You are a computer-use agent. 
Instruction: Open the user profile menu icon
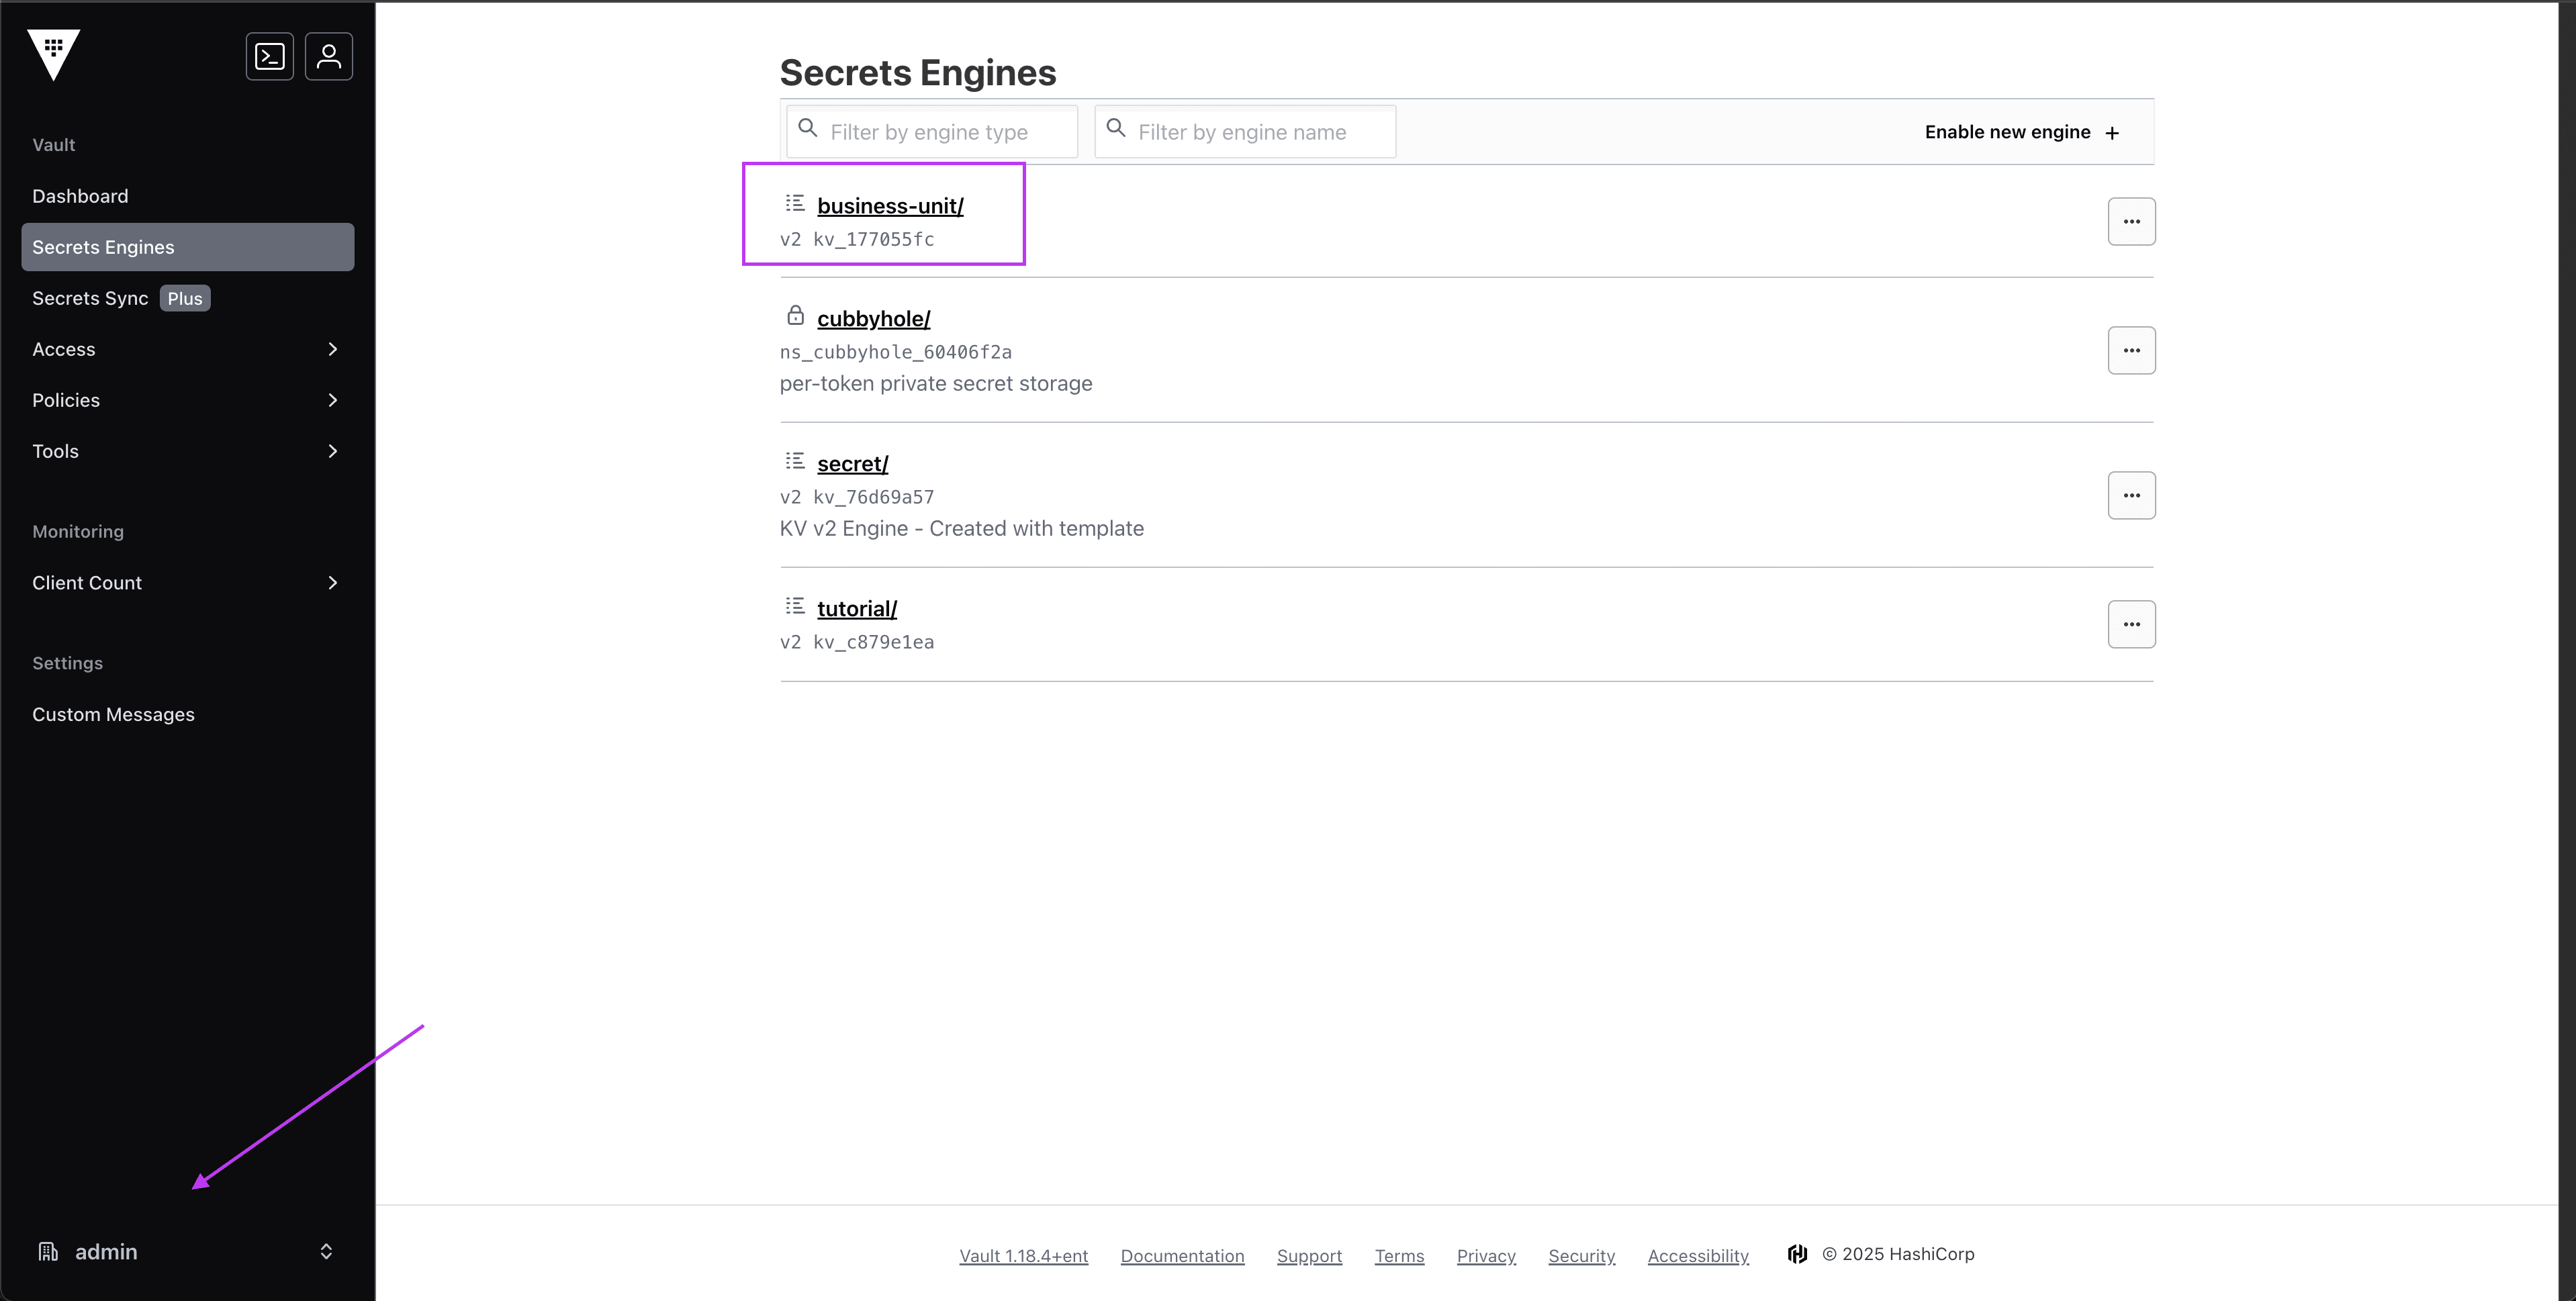pos(329,56)
